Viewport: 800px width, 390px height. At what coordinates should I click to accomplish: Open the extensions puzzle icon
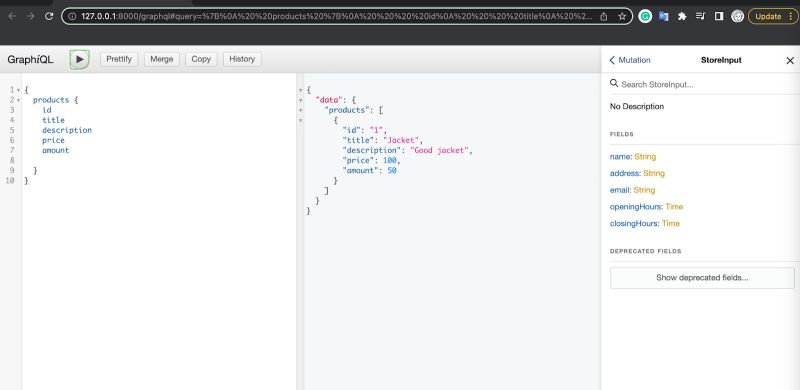[x=682, y=16]
